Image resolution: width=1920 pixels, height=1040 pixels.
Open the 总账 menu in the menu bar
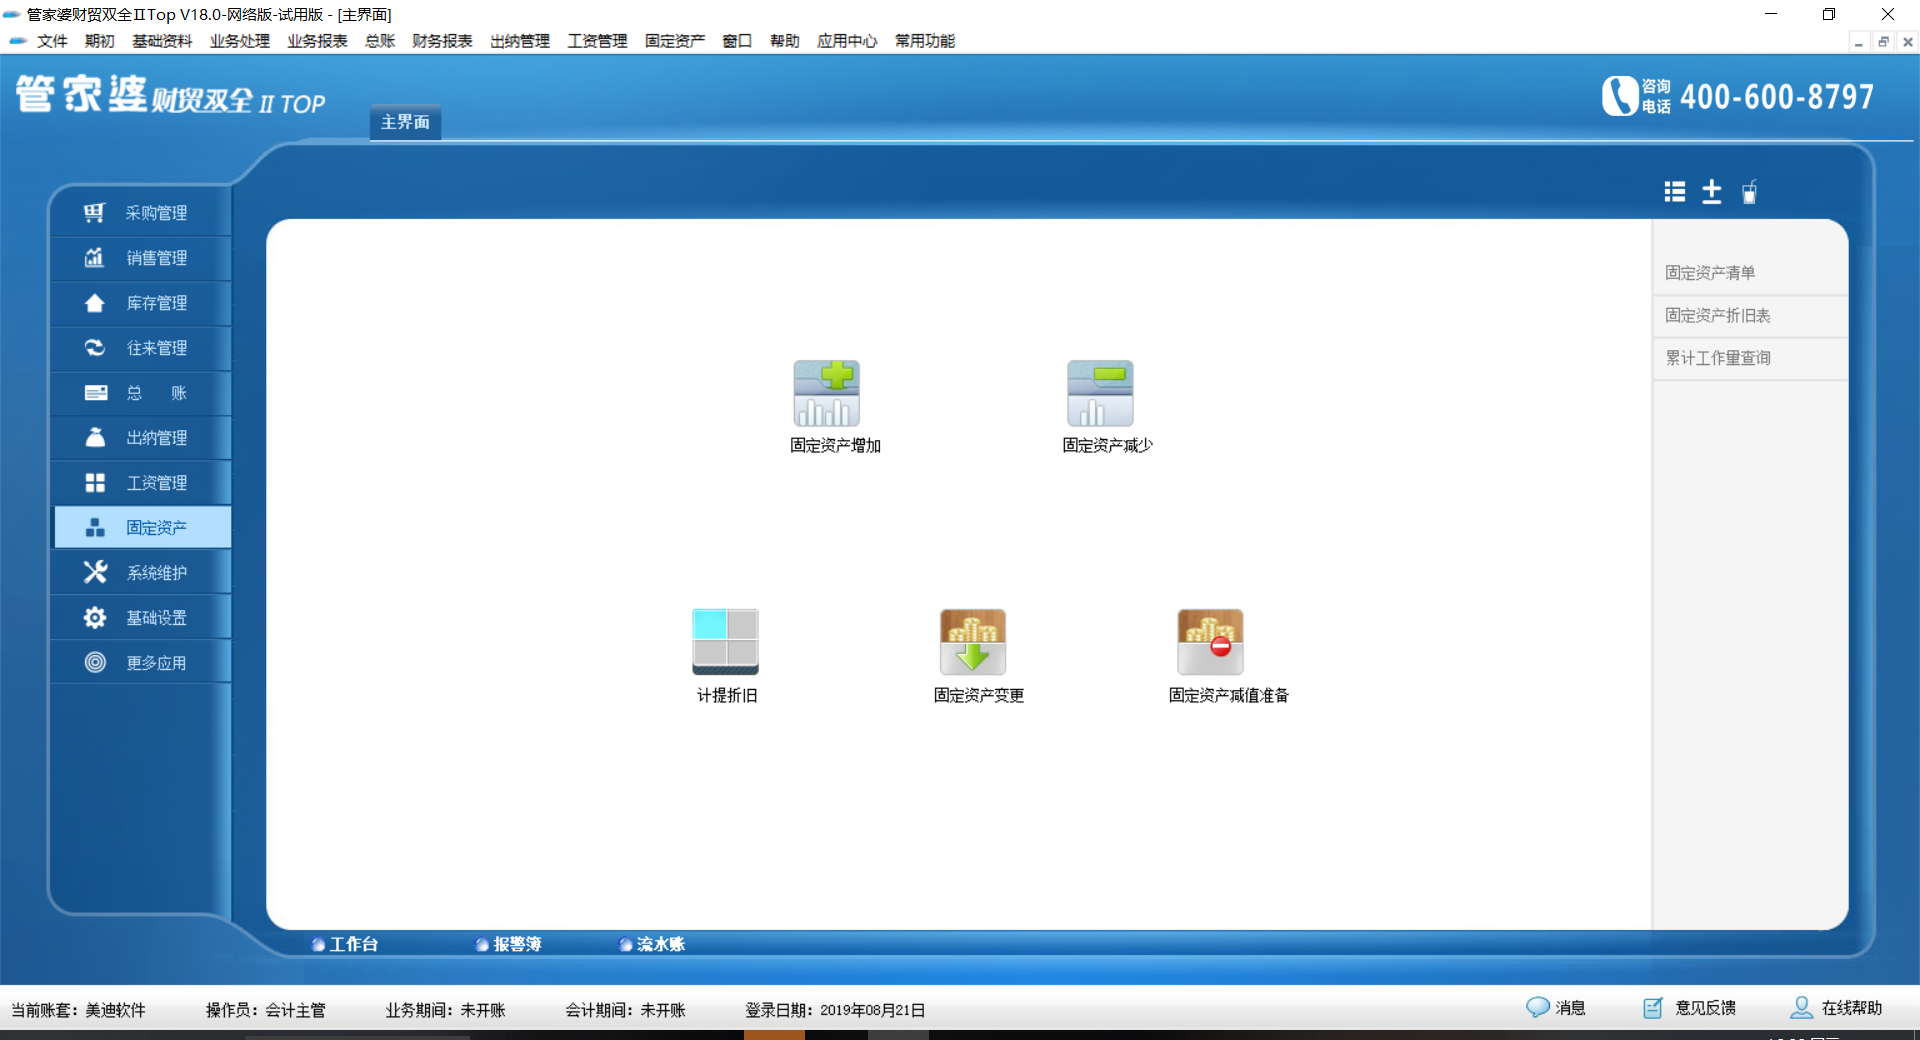(x=380, y=41)
